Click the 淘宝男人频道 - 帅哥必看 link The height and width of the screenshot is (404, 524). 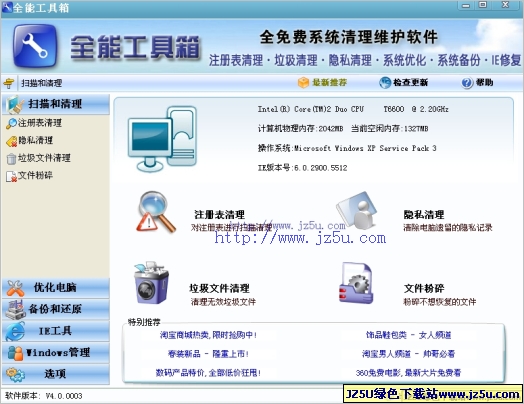pyautogui.click(x=408, y=354)
